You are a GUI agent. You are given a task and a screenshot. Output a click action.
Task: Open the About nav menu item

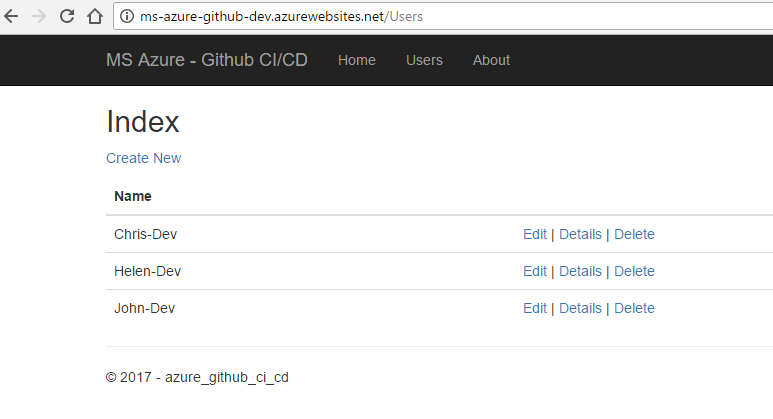click(x=491, y=60)
